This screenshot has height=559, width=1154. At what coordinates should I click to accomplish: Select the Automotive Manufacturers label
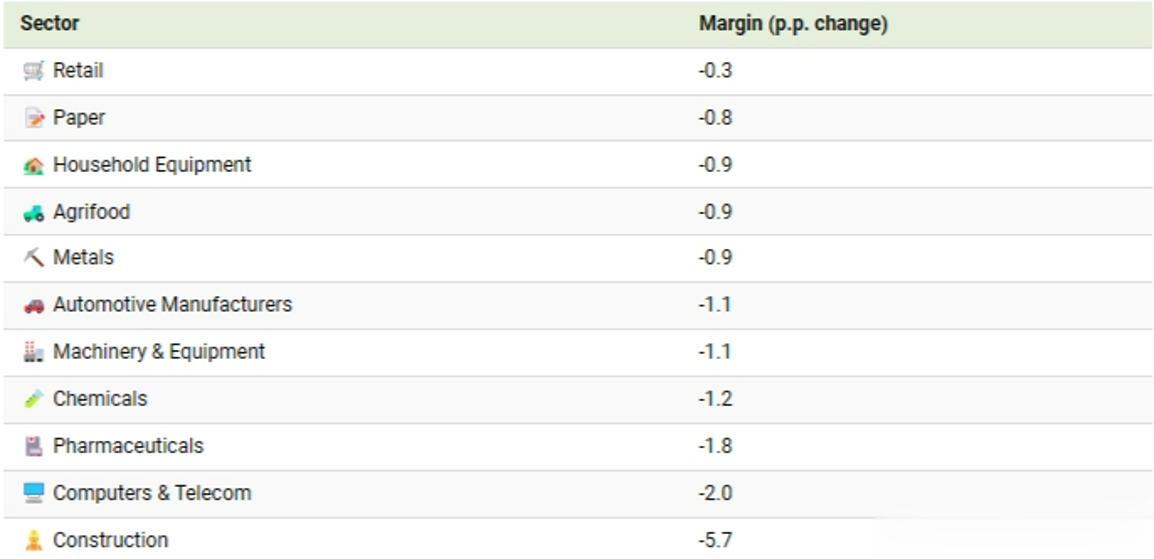pos(172,305)
